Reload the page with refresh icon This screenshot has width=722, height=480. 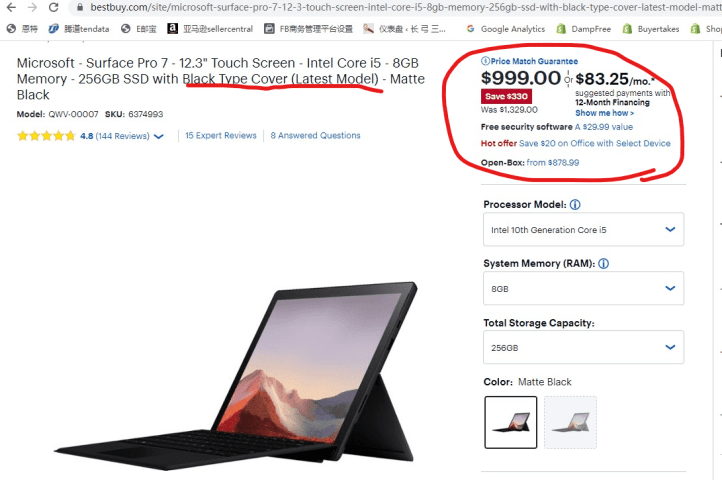pos(53,7)
